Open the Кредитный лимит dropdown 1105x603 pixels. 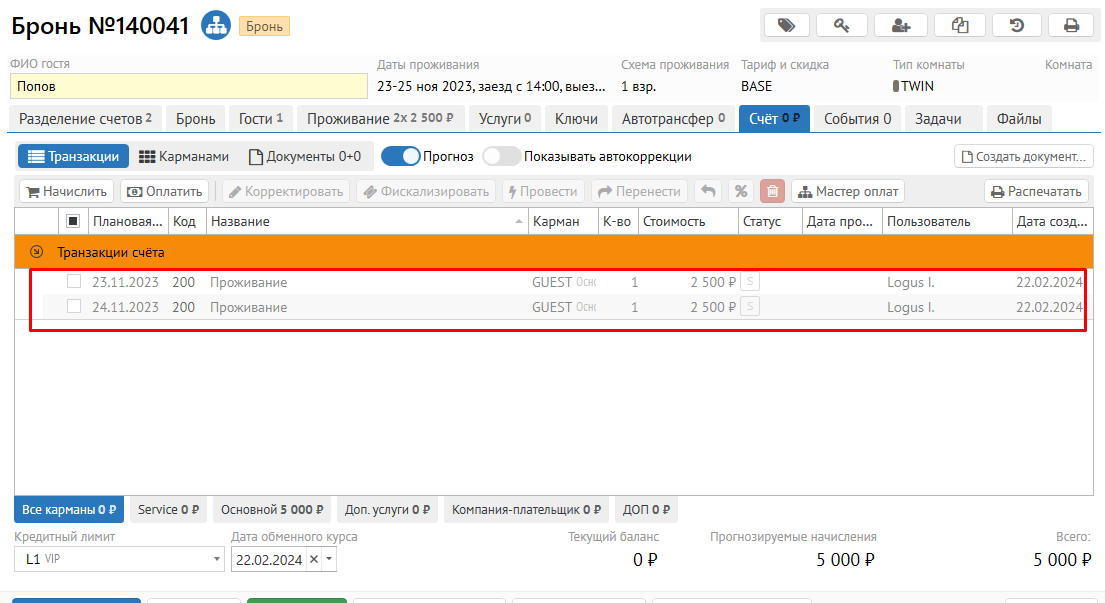[x=217, y=560]
